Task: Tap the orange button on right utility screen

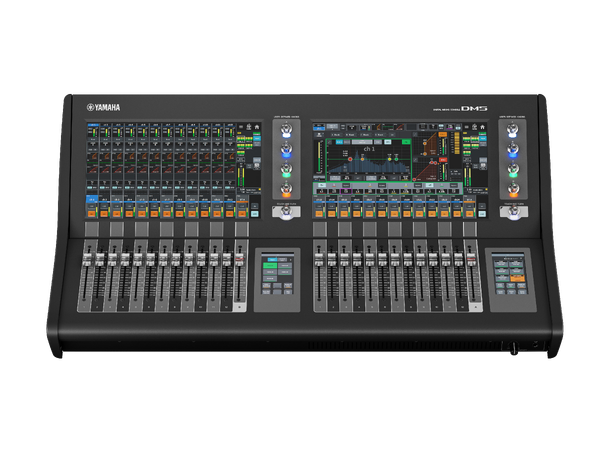Action: (x=517, y=278)
